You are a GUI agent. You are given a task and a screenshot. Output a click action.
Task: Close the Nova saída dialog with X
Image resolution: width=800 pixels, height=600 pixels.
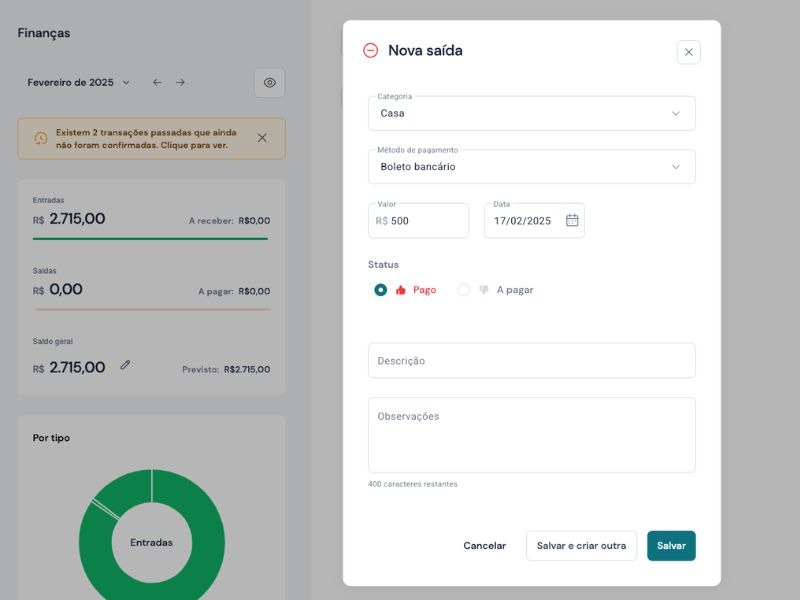(x=688, y=52)
